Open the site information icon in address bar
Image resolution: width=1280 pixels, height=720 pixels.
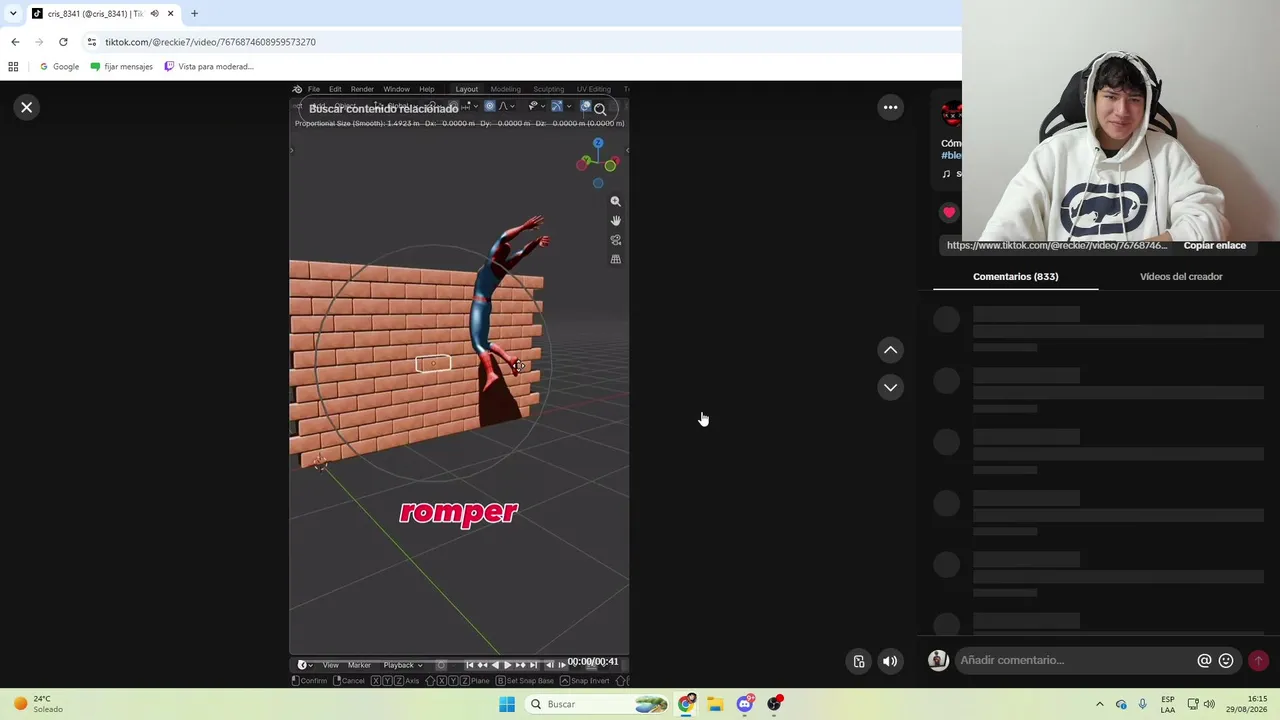pyautogui.click(x=92, y=42)
